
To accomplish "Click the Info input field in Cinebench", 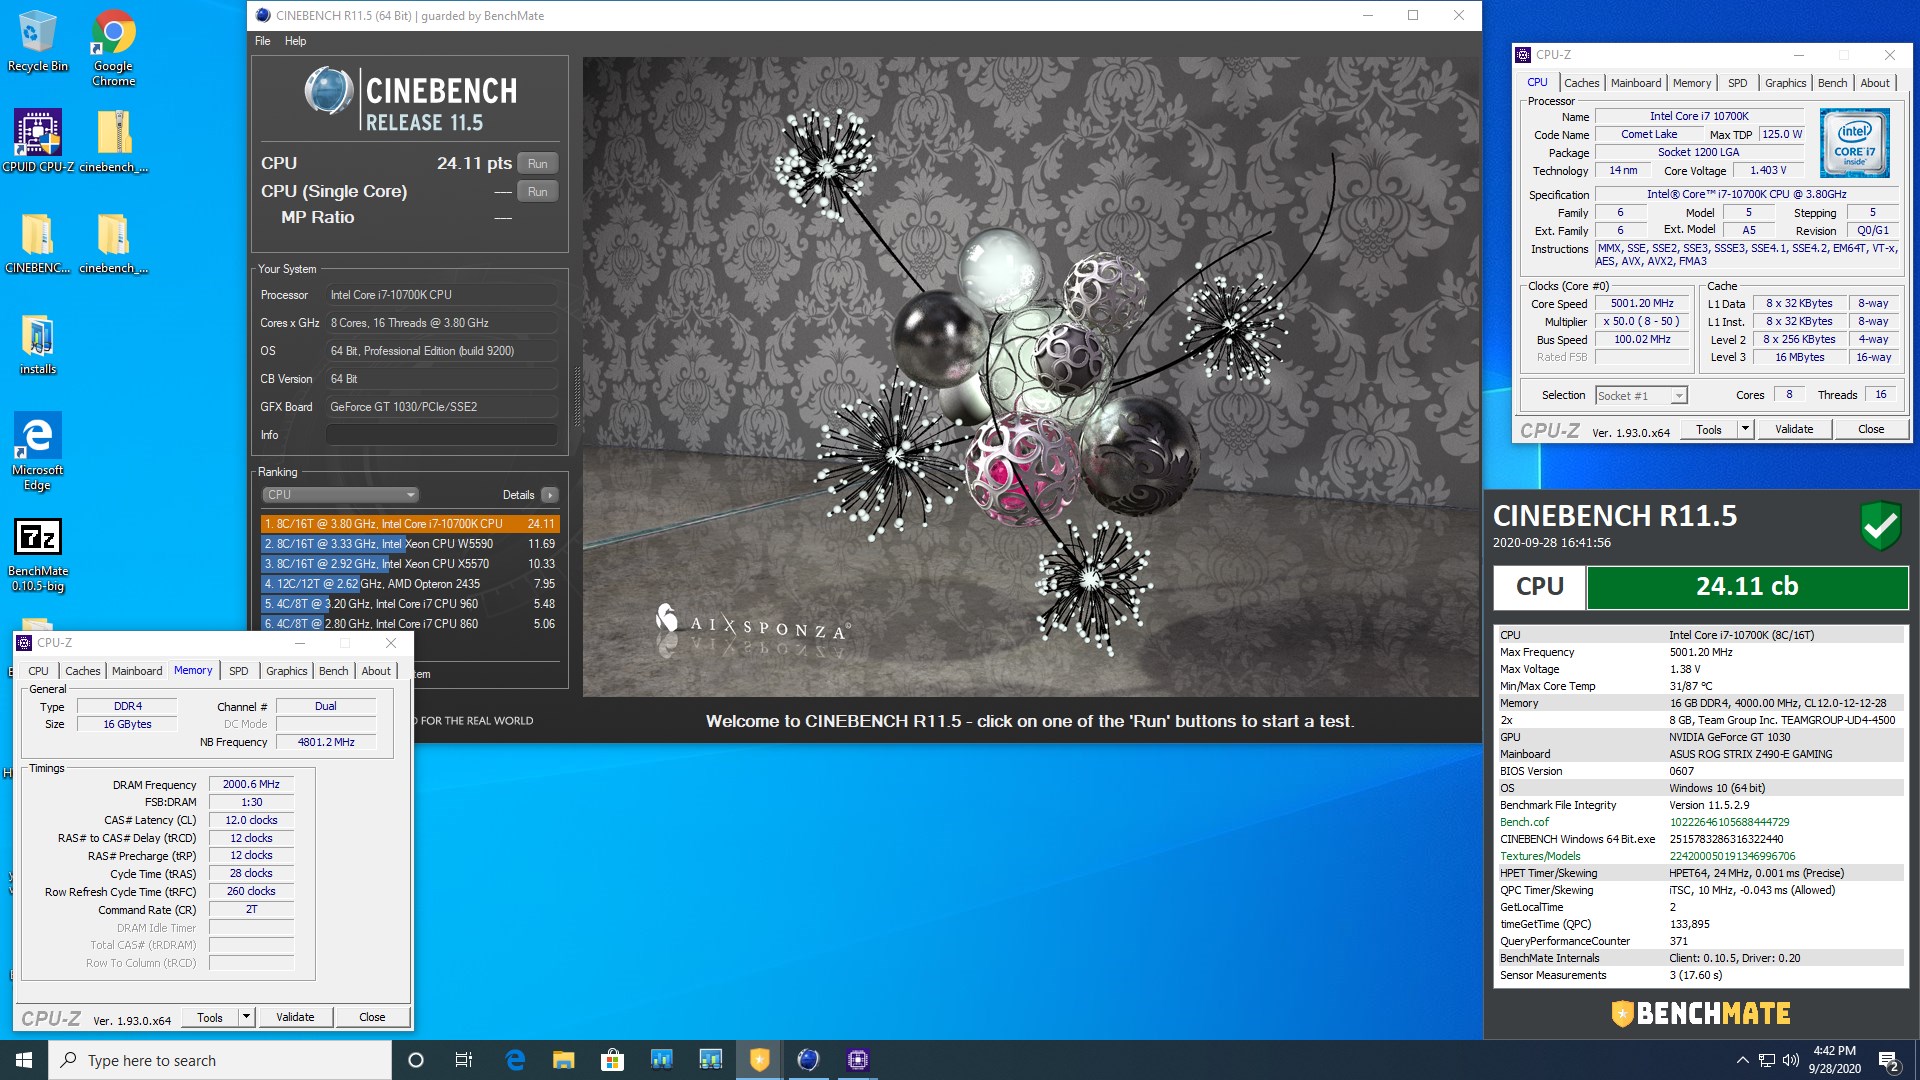I will (x=441, y=435).
